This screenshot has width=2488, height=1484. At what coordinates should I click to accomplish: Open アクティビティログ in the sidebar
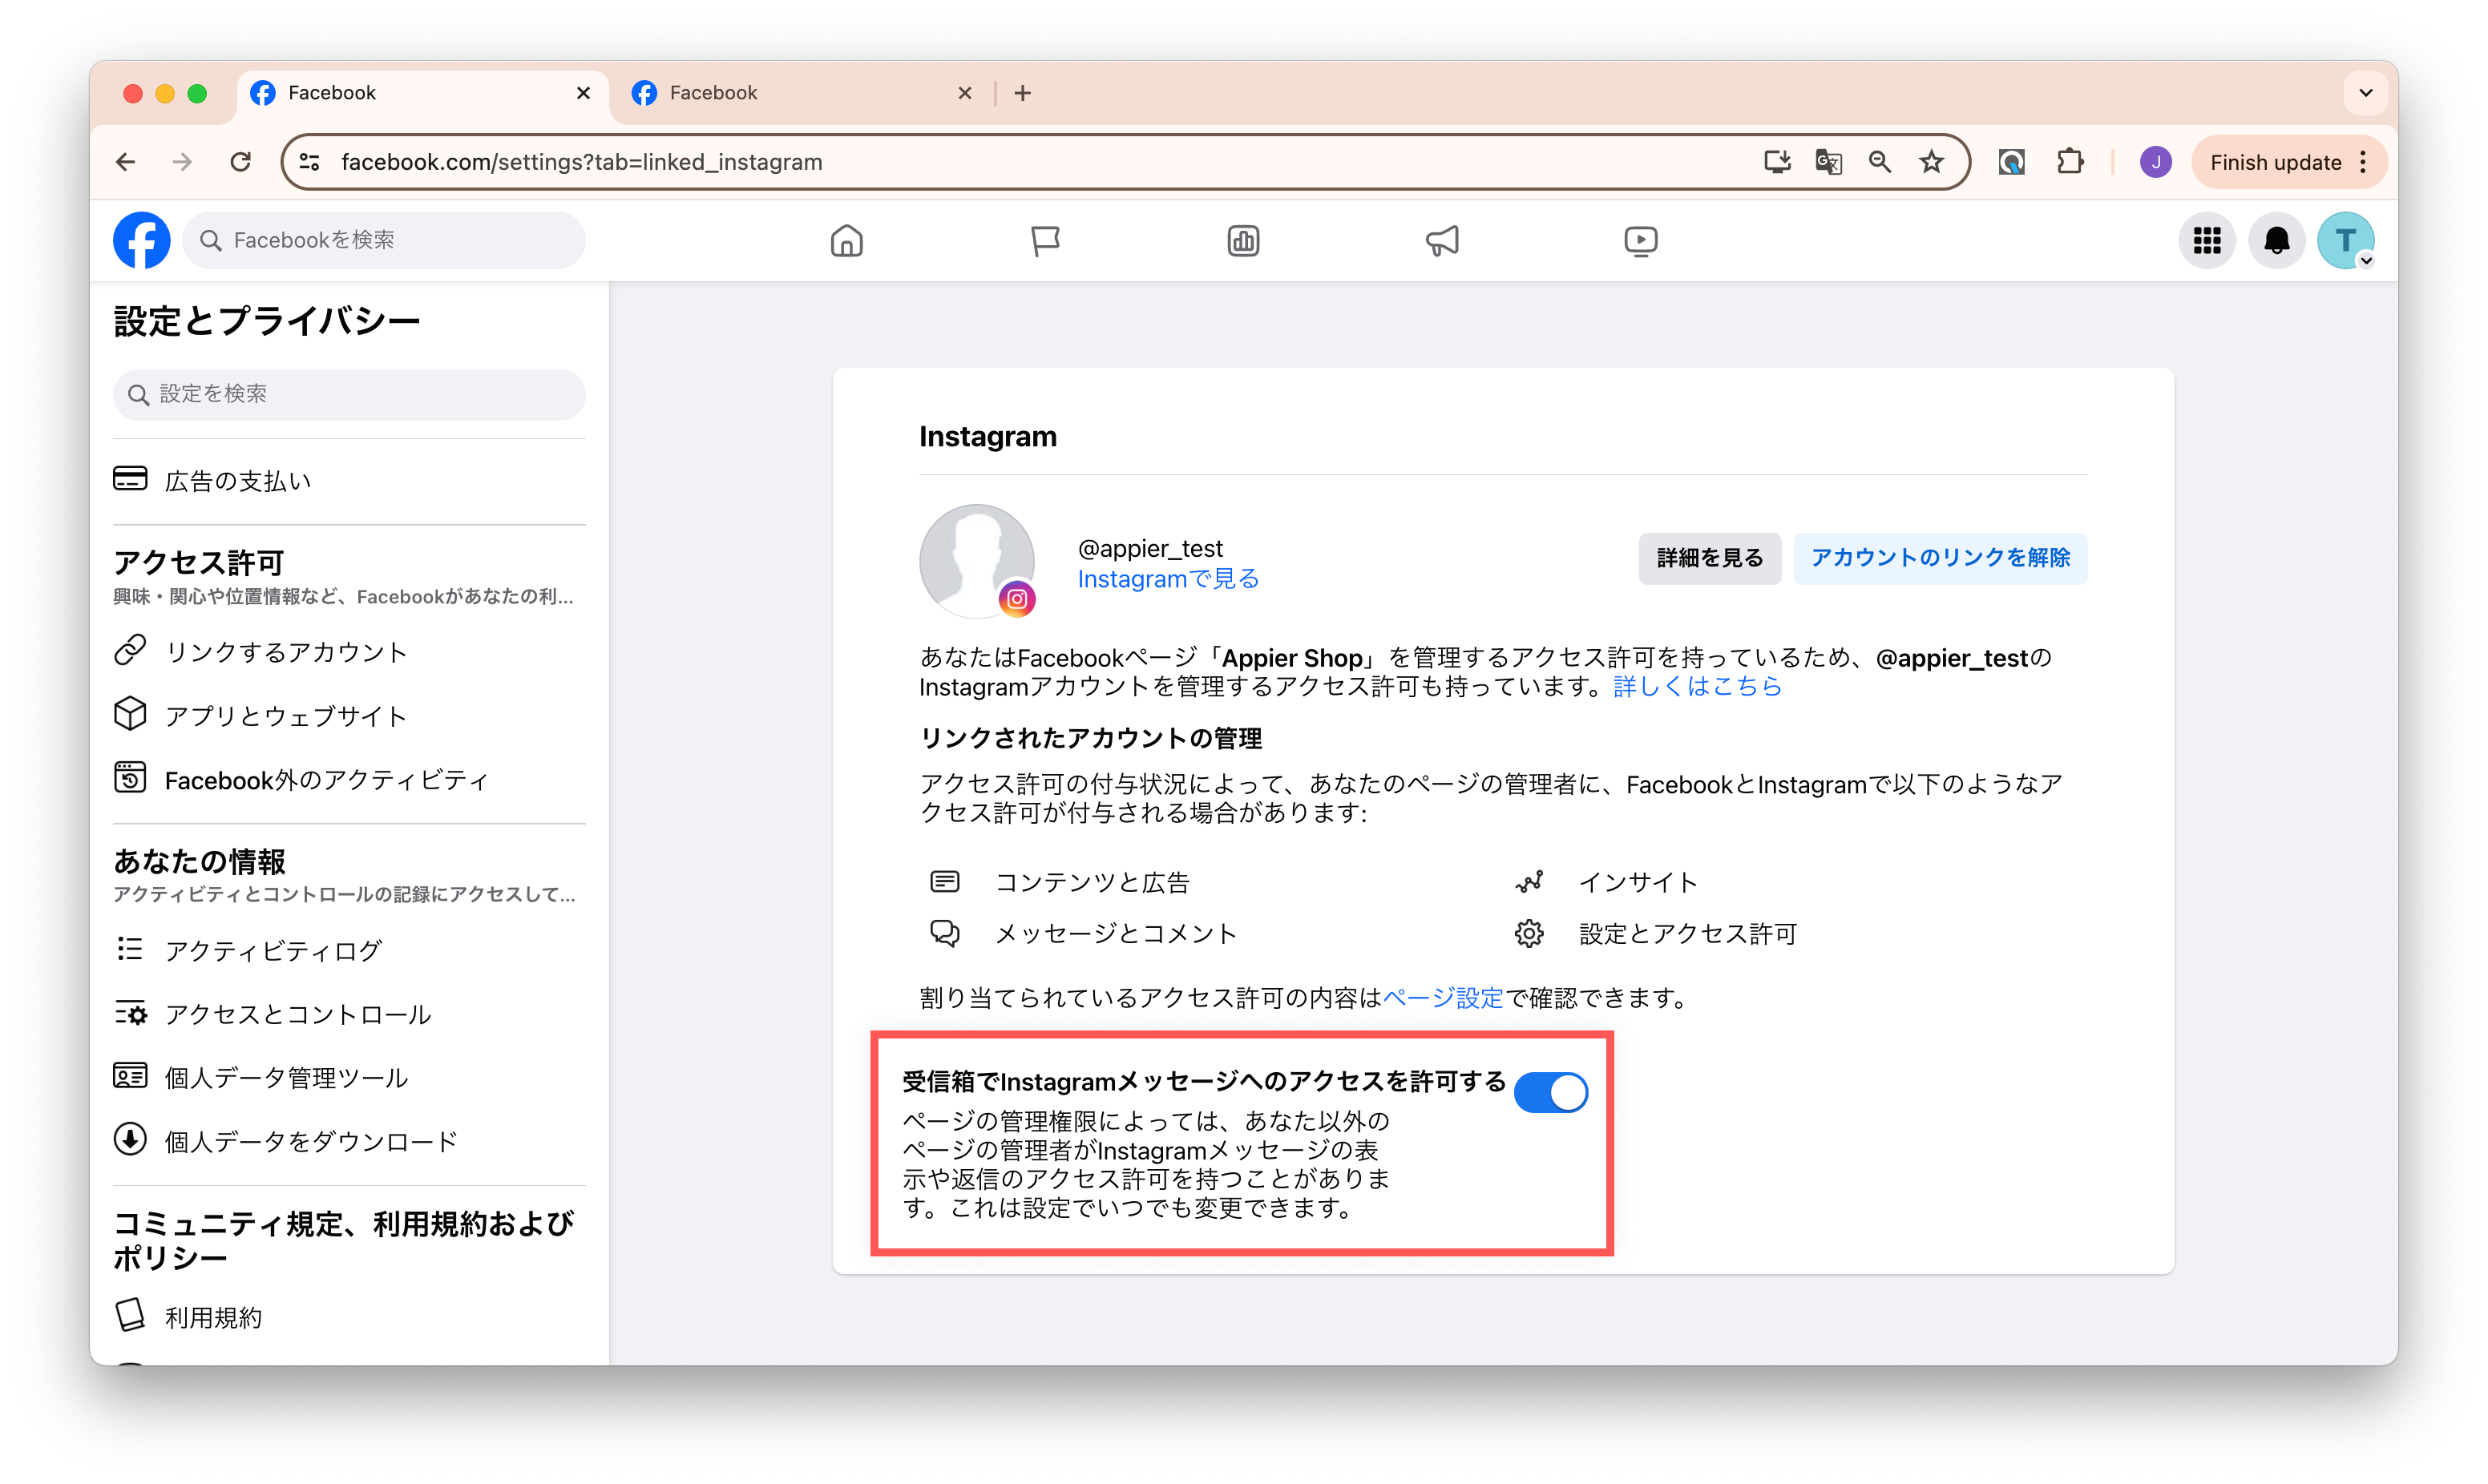pyautogui.click(x=349, y=950)
